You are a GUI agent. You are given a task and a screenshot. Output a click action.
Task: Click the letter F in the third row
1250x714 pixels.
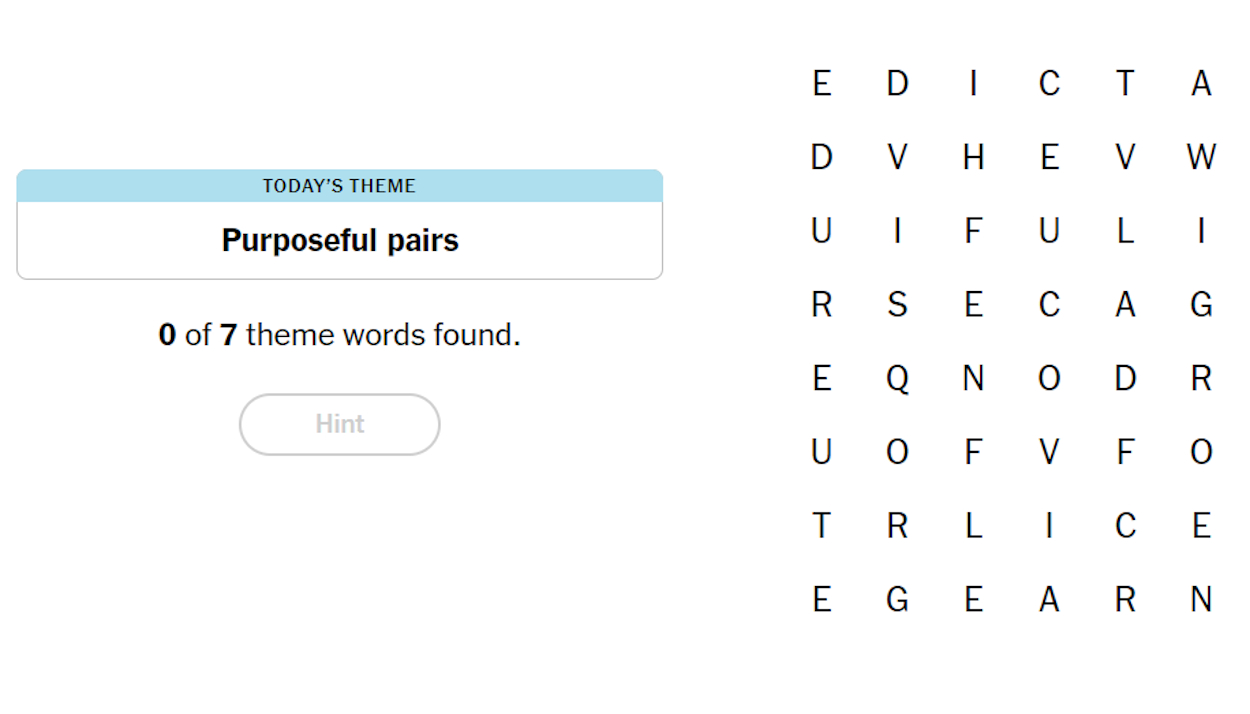coord(973,231)
